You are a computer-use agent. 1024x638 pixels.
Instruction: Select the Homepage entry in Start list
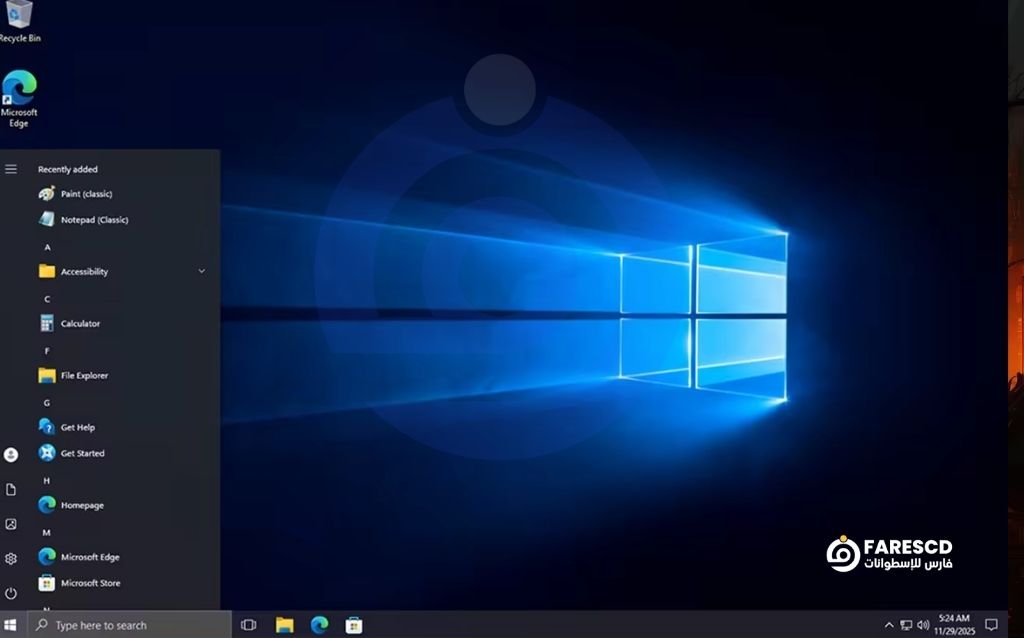point(81,506)
